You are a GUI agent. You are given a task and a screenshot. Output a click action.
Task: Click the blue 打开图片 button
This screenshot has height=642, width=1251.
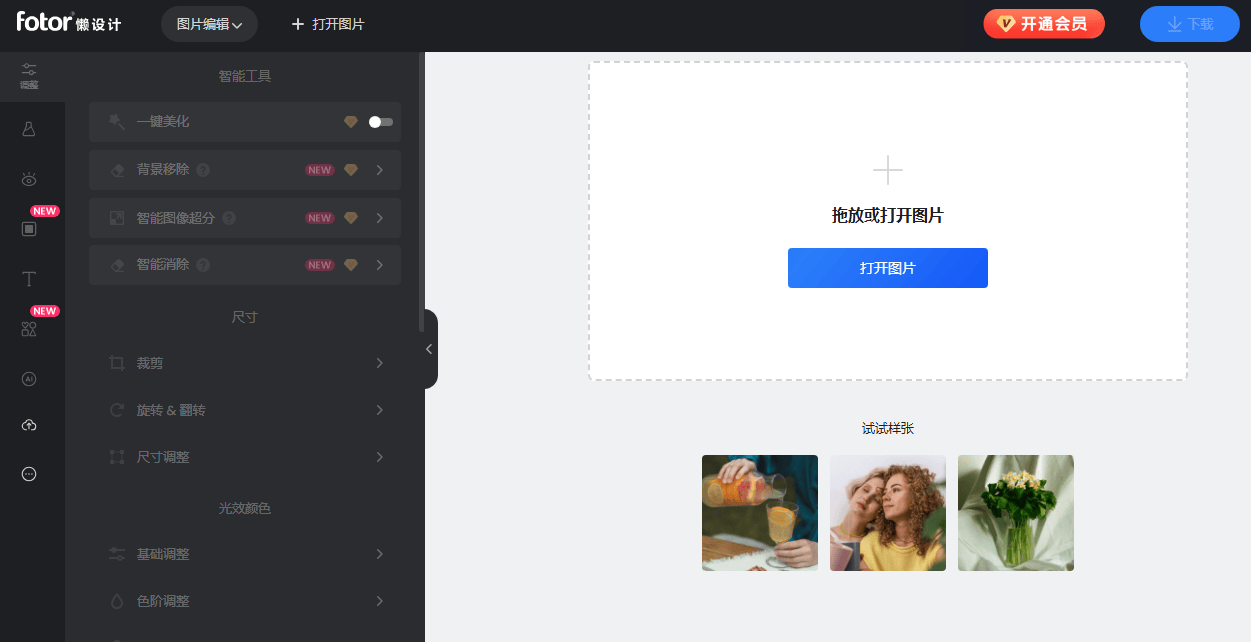click(887, 268)
